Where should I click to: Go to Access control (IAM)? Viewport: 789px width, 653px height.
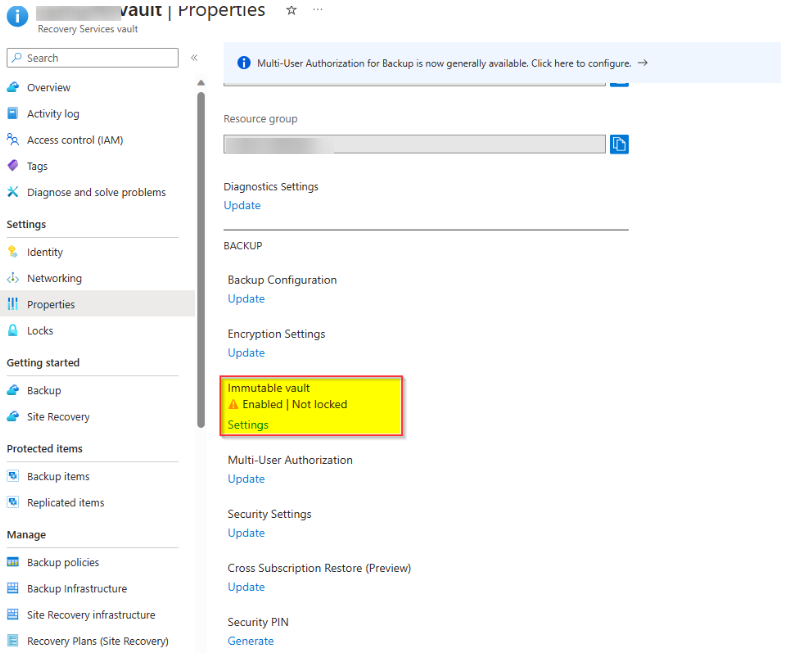[75, 140]
